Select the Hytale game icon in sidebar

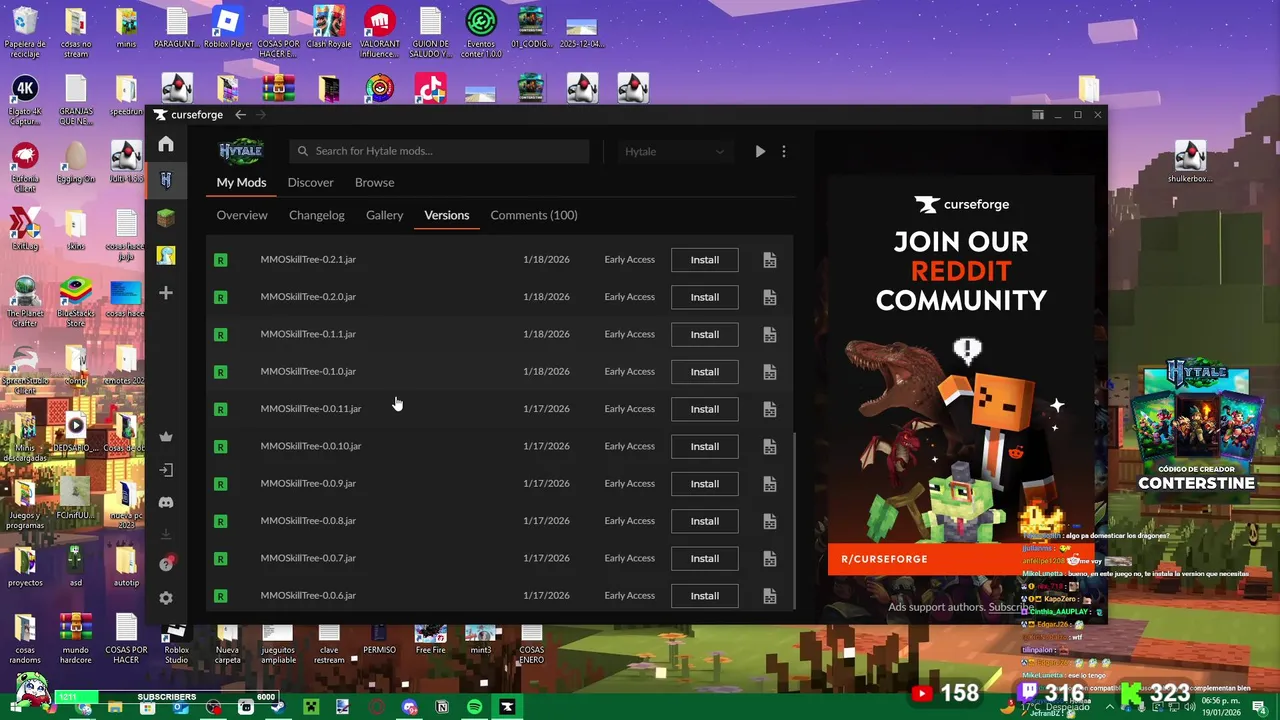coord(166,180)
